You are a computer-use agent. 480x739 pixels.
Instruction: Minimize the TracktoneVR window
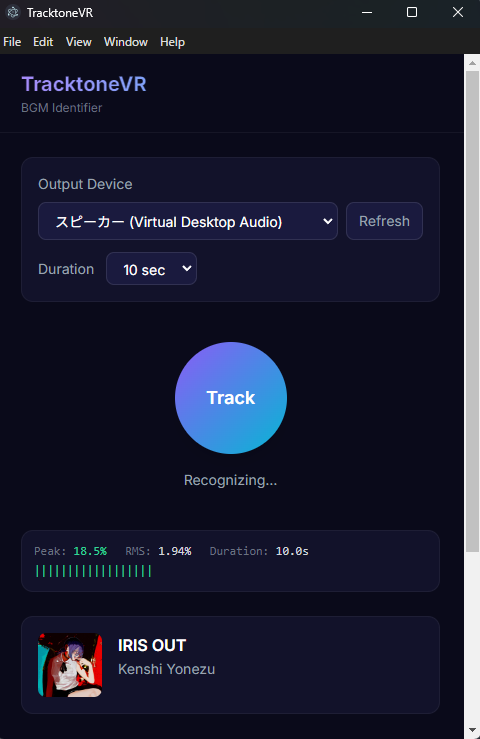pyautogui.click(x=367, y=12)
